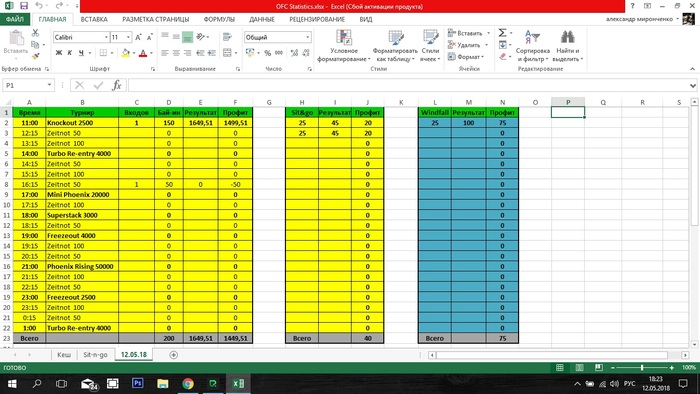
Task: Open the ФАЙЛ tab
Action: [x=15, y=19]
